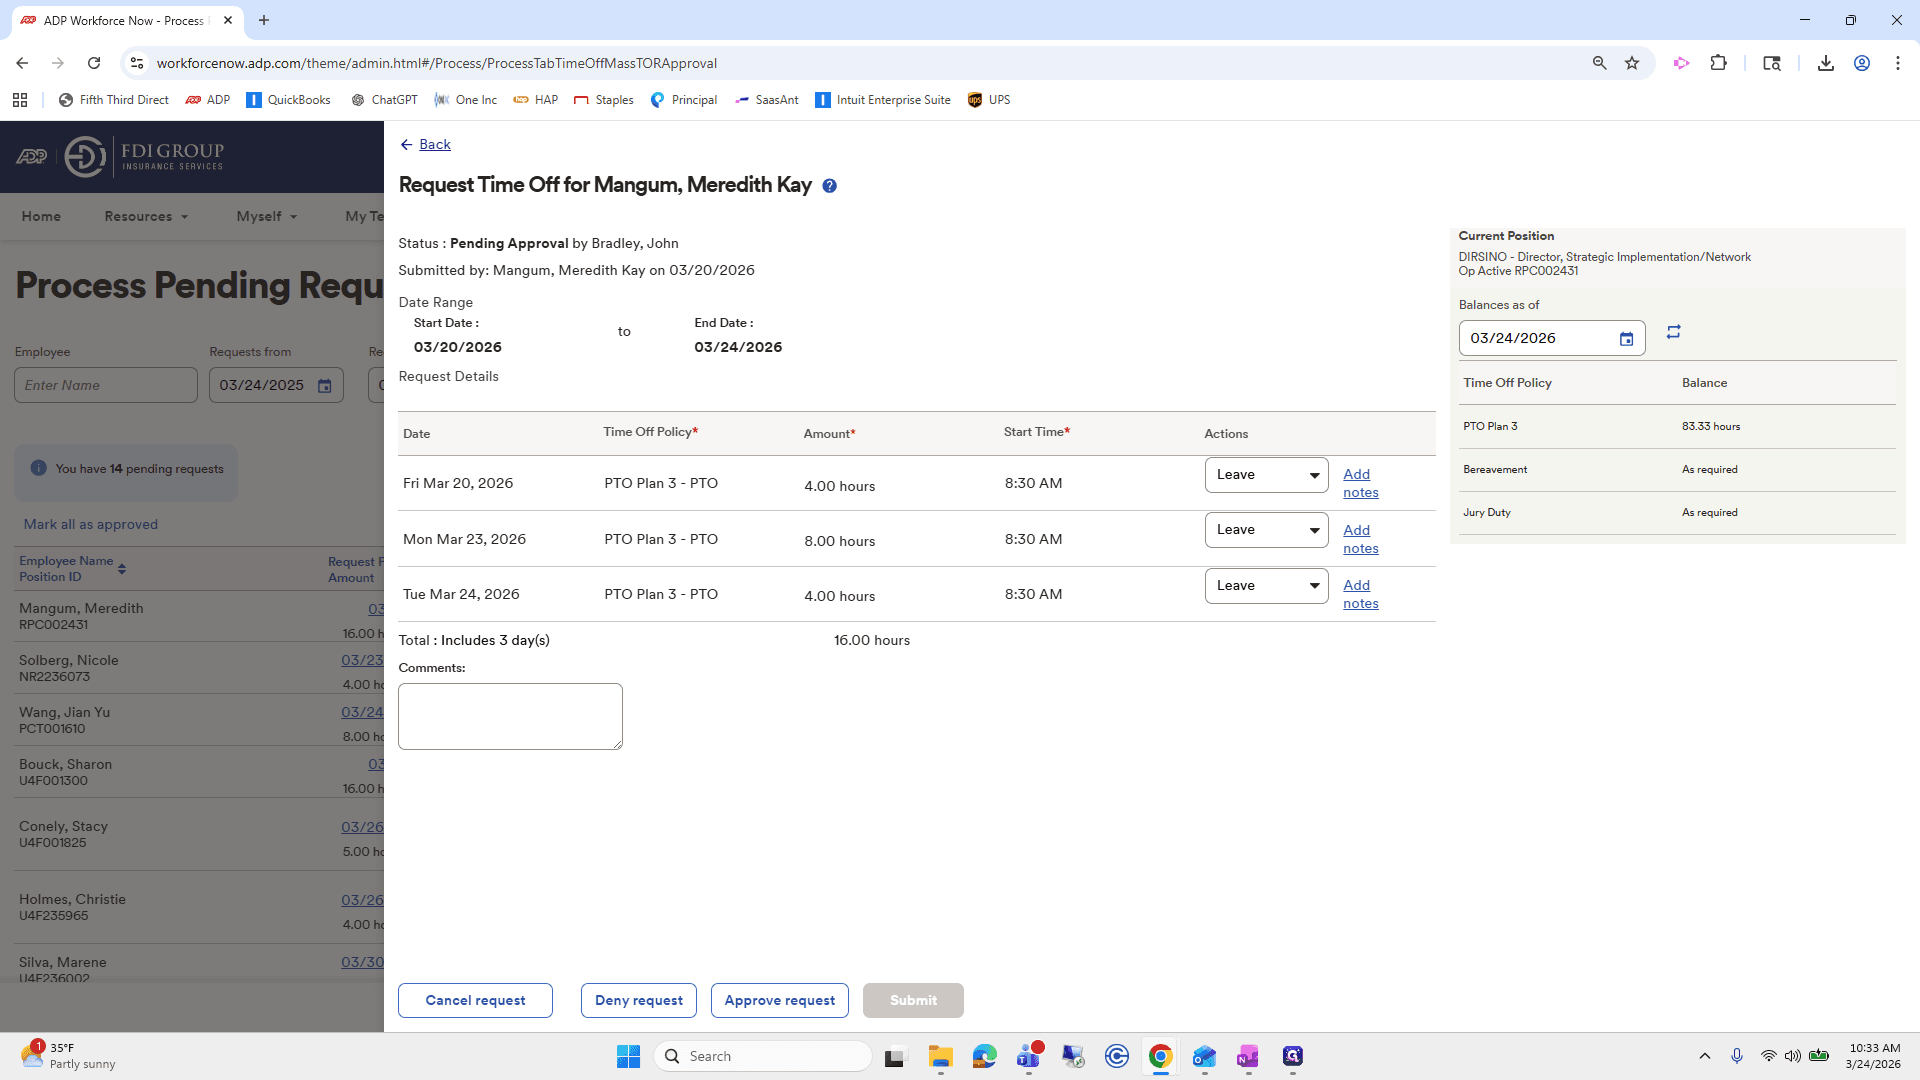Open the Fifth Third Direct bookmark
Image resolution: width=1920 pixels, height=1080 pixels.
pyautogui.click(x=113, y=100)
